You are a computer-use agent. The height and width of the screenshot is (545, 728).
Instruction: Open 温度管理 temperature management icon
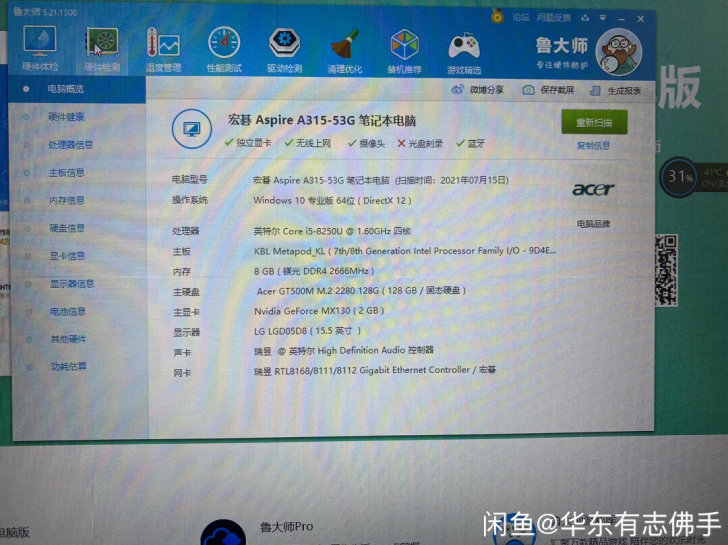163,49
